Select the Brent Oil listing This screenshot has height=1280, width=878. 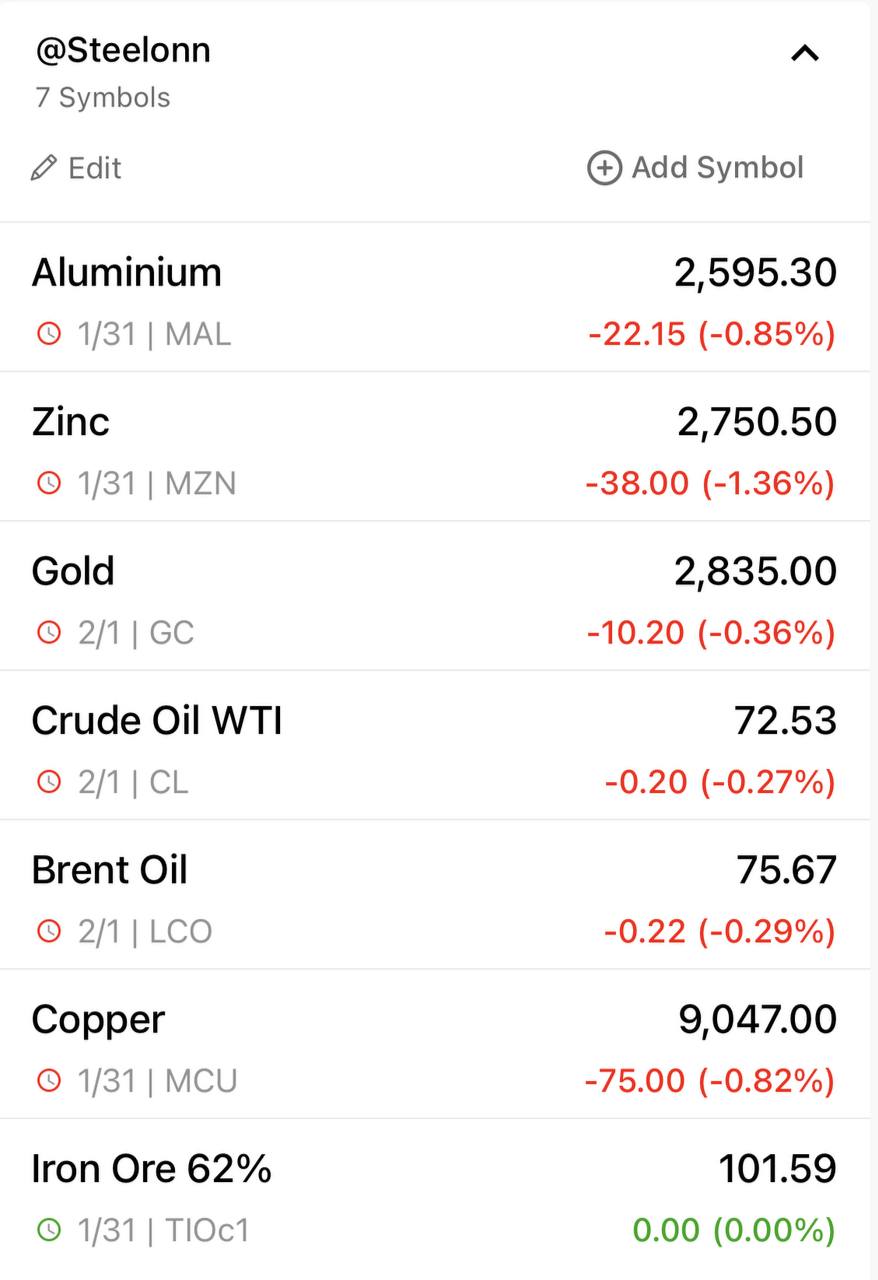[x=435, y=895]
